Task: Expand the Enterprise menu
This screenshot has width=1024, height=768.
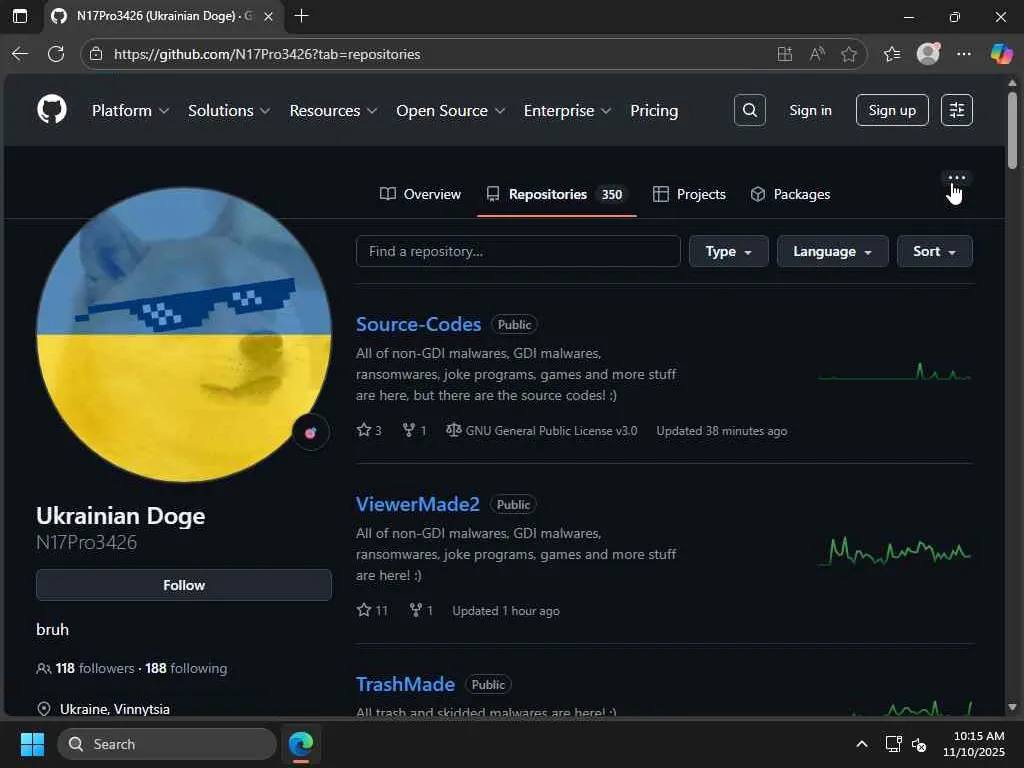Action: (x=568, y=110)
